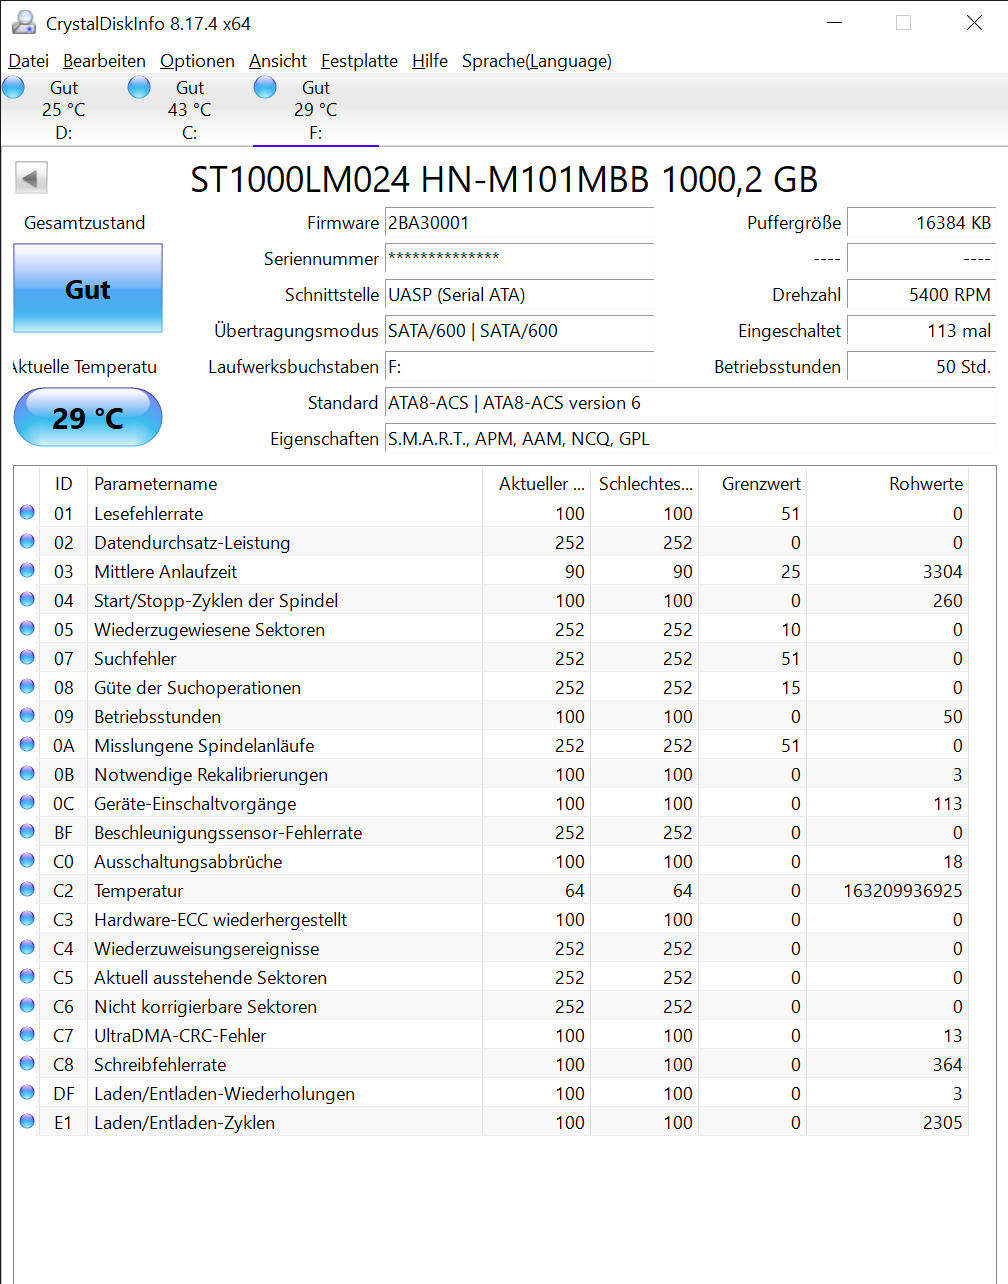The width and height of the screenshot is (1008, 1284).
Task: Click the disk model title ST1000LM024
Action: (504, 179)
